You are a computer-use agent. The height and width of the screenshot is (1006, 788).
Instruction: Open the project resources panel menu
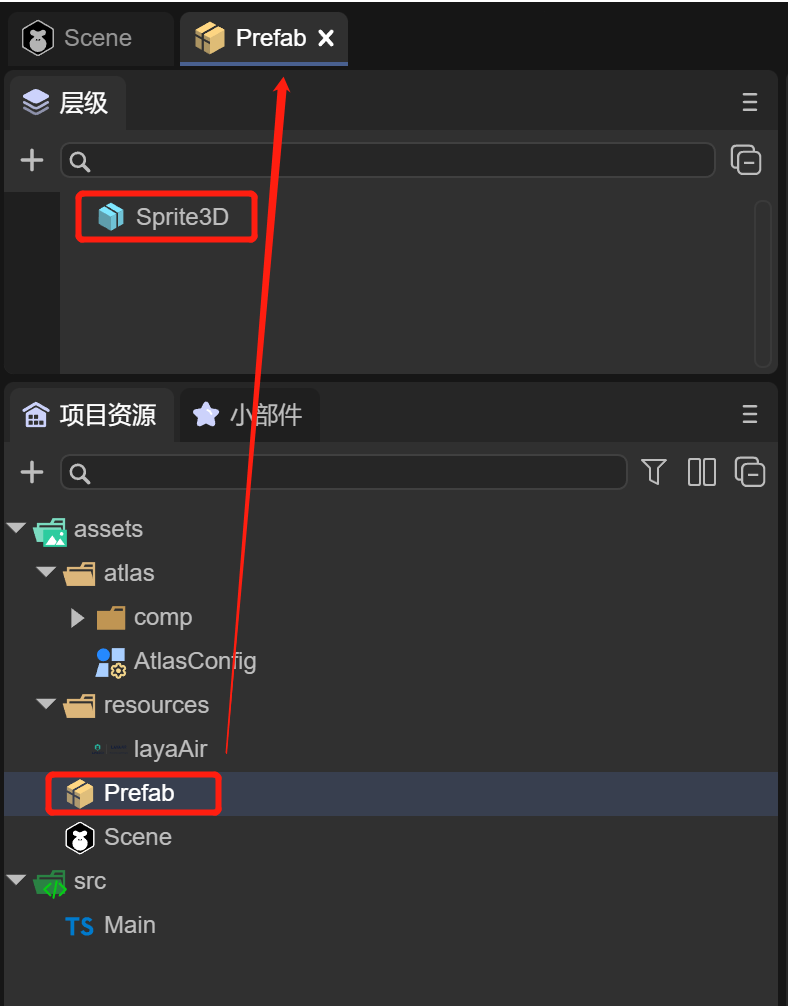(x=749, y=414)
